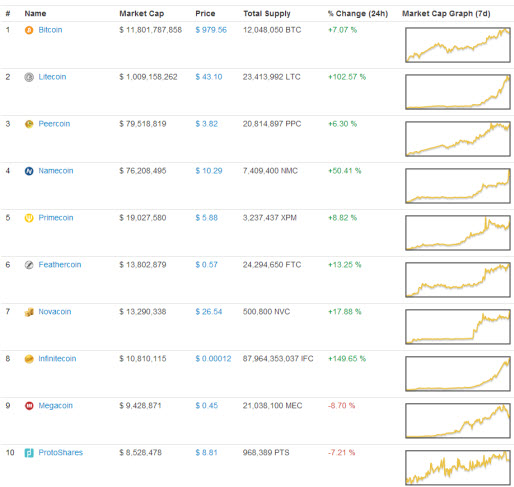
Task: Click the Infinitecoin coin icon
Action: (x=29, y=359)
